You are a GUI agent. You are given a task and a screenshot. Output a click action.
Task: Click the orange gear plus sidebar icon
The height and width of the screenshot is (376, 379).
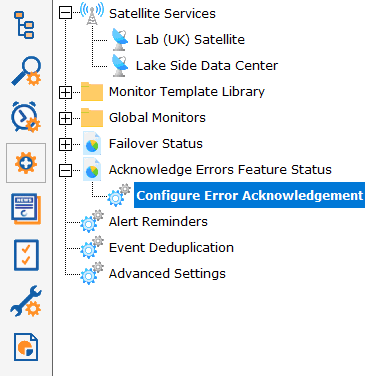coord(26,163)
